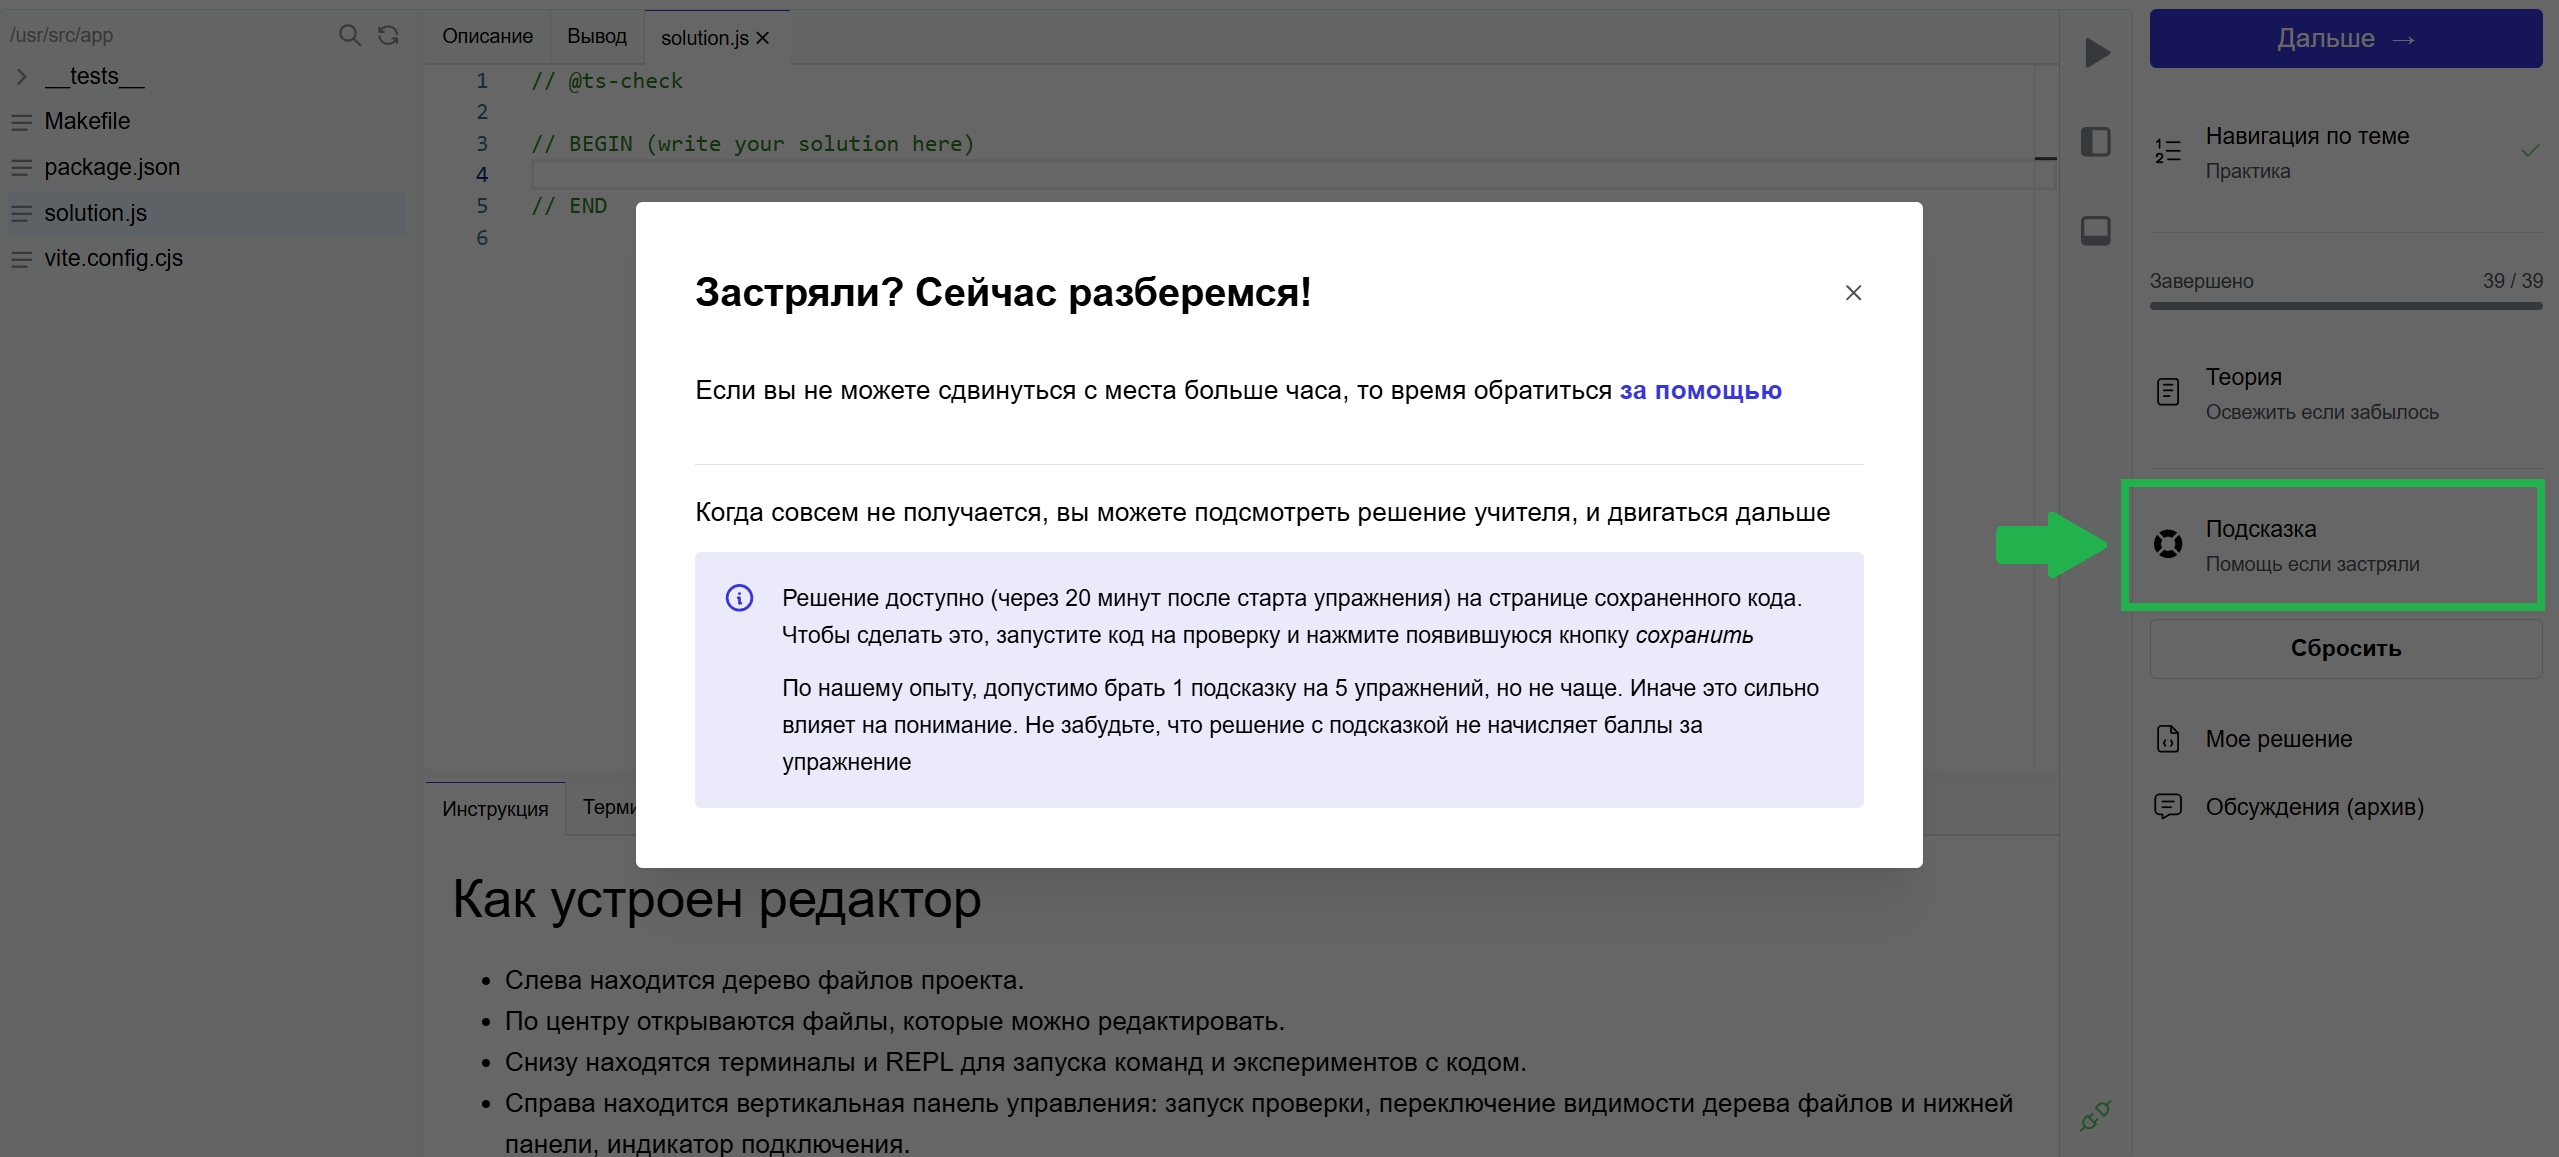Click the за помощью link
This screenshot has width=2559, height=1157.
(1700, 390)
